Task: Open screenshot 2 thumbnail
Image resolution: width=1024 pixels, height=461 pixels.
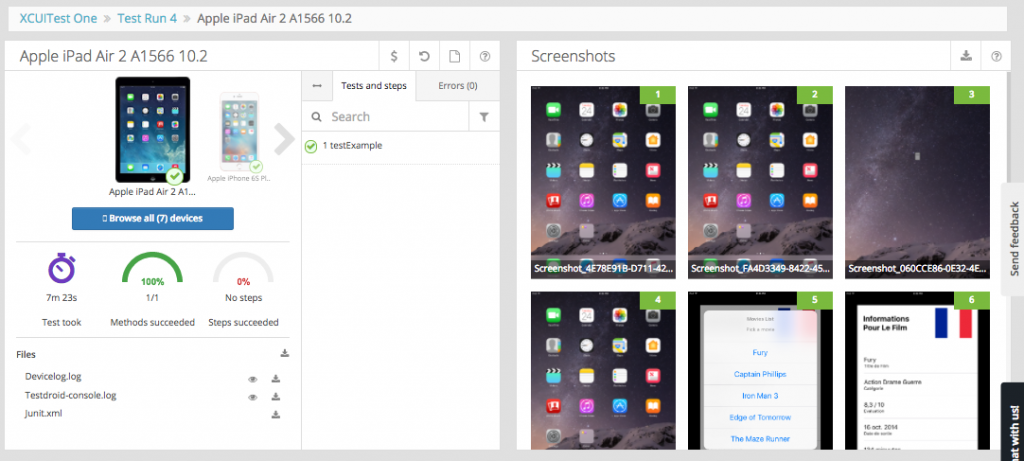Action: [x=760, y=182]
